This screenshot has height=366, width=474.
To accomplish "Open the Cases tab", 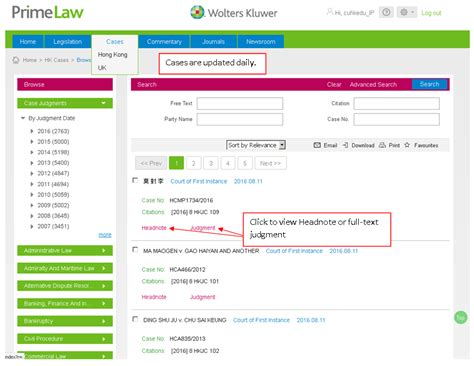I will coord(115,42).
